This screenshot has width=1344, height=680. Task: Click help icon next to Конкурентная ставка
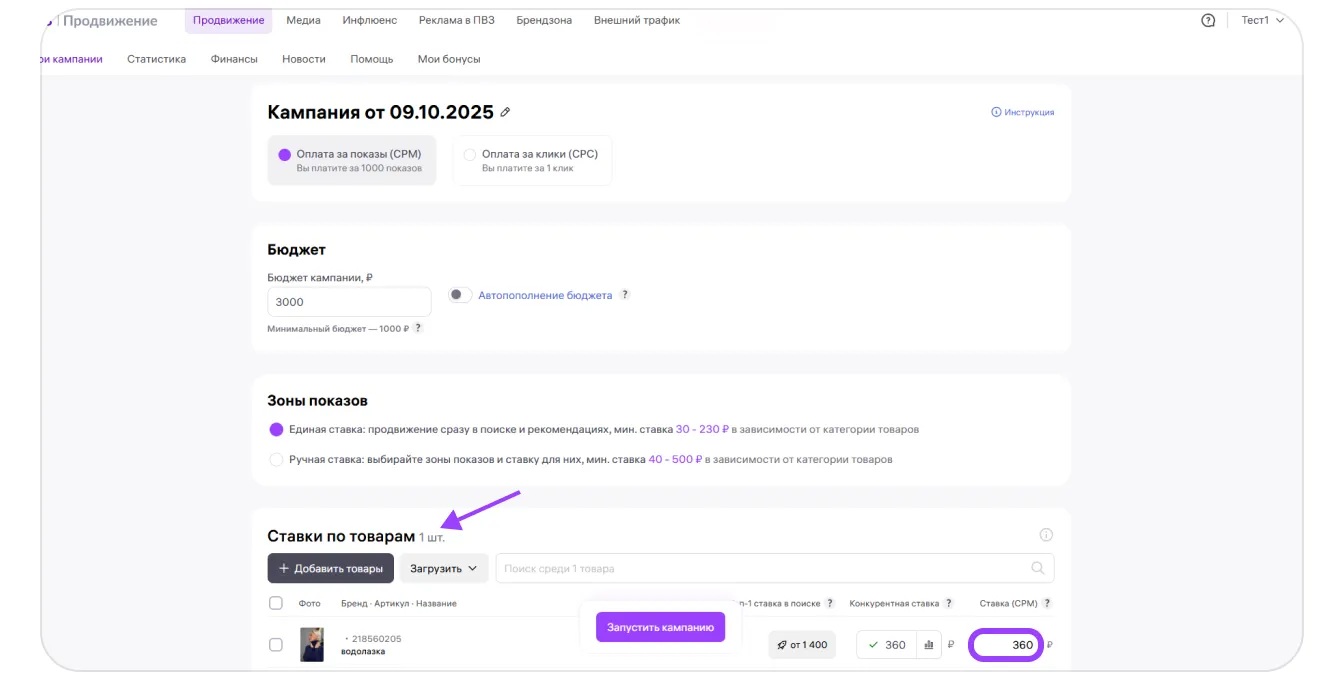[x=949, y=603]
